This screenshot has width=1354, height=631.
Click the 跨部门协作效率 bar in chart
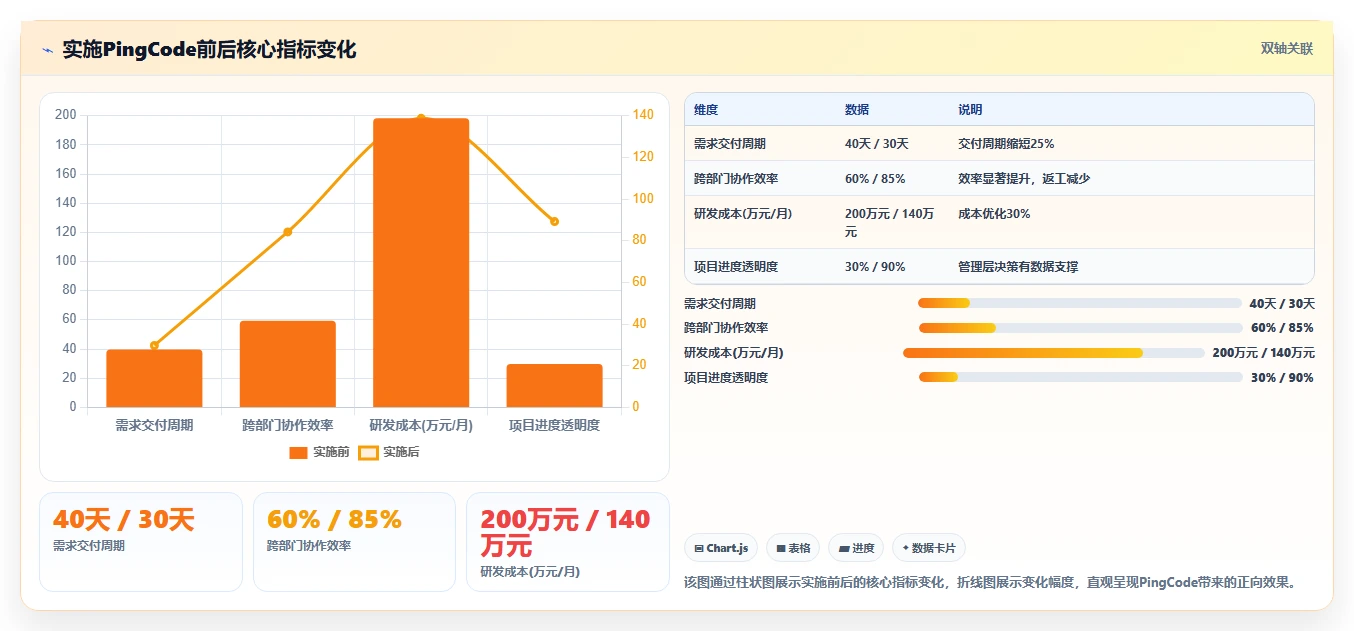(288, 364)
